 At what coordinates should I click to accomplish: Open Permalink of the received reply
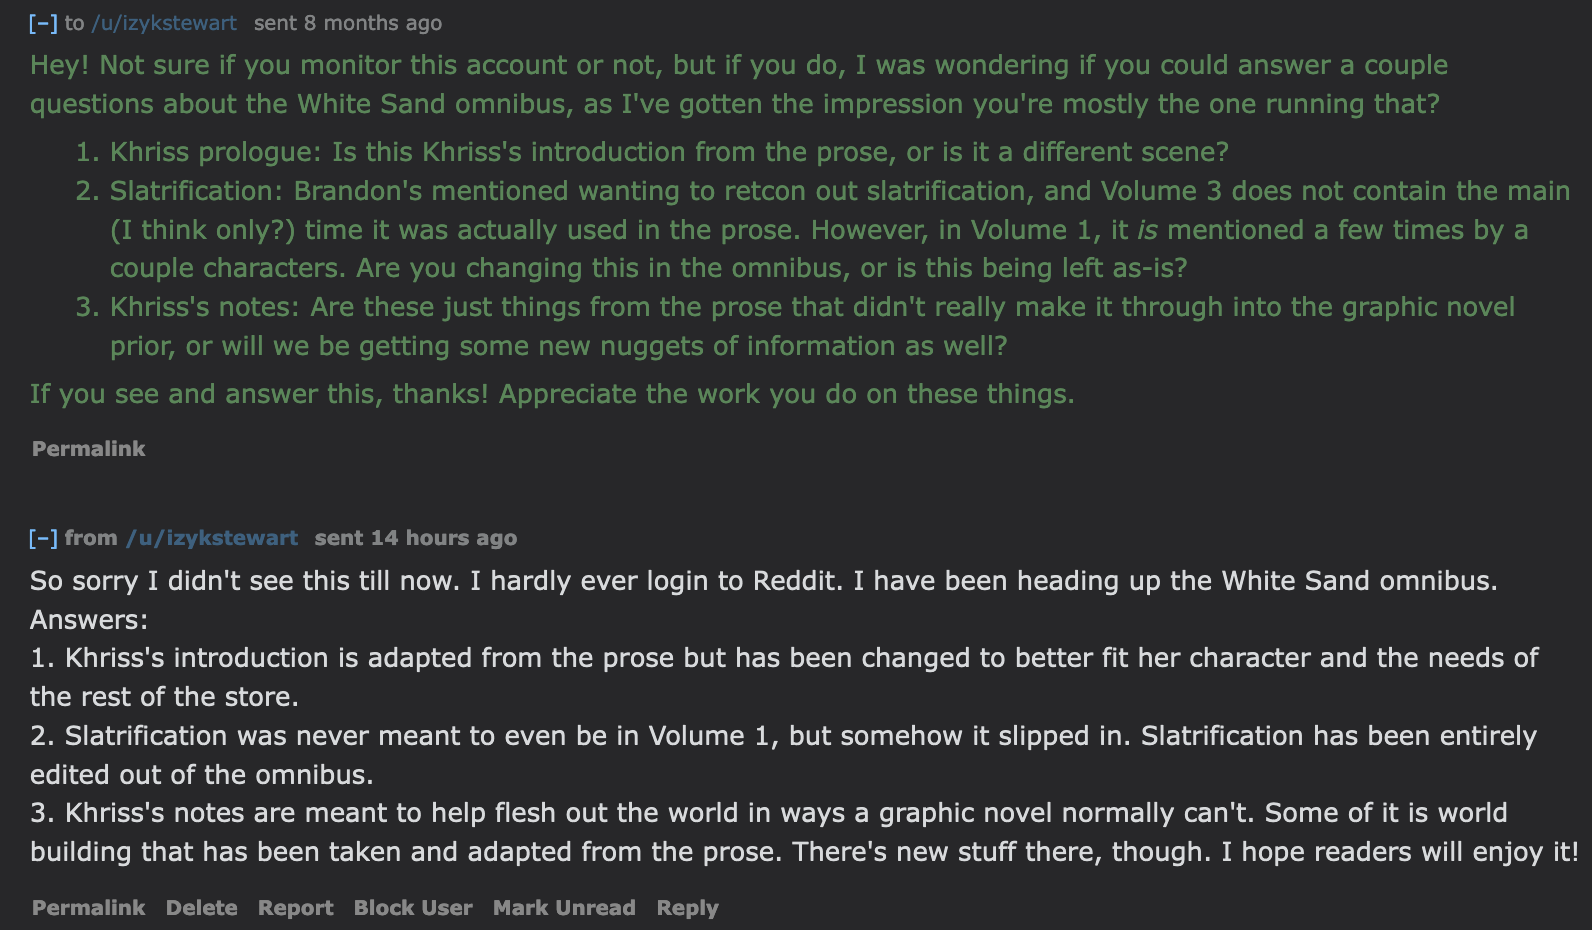(x=89, y=908)
